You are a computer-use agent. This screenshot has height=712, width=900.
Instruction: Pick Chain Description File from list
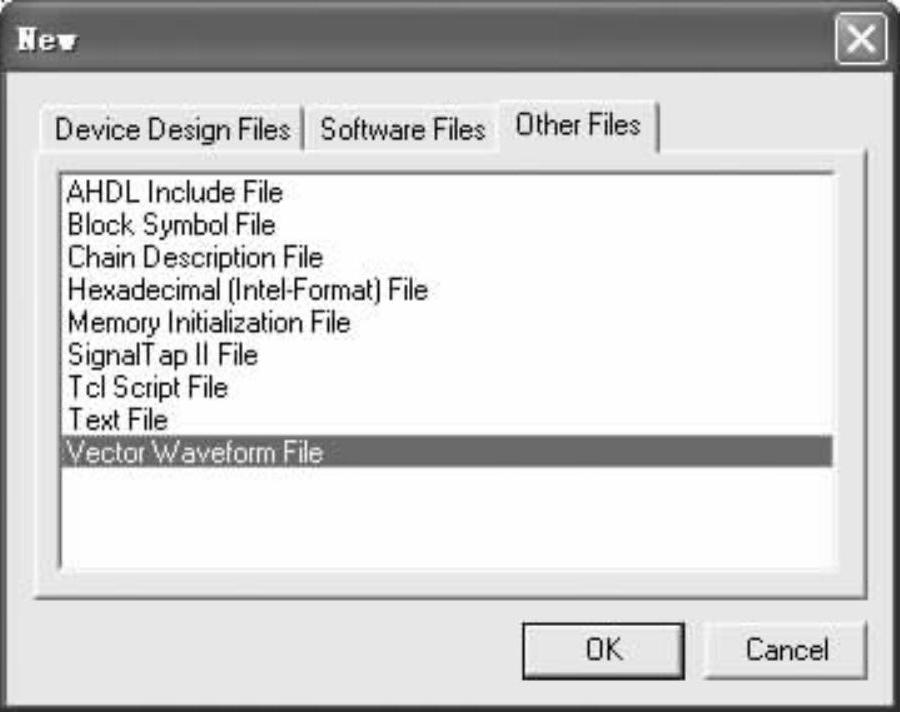pos(195,257)
